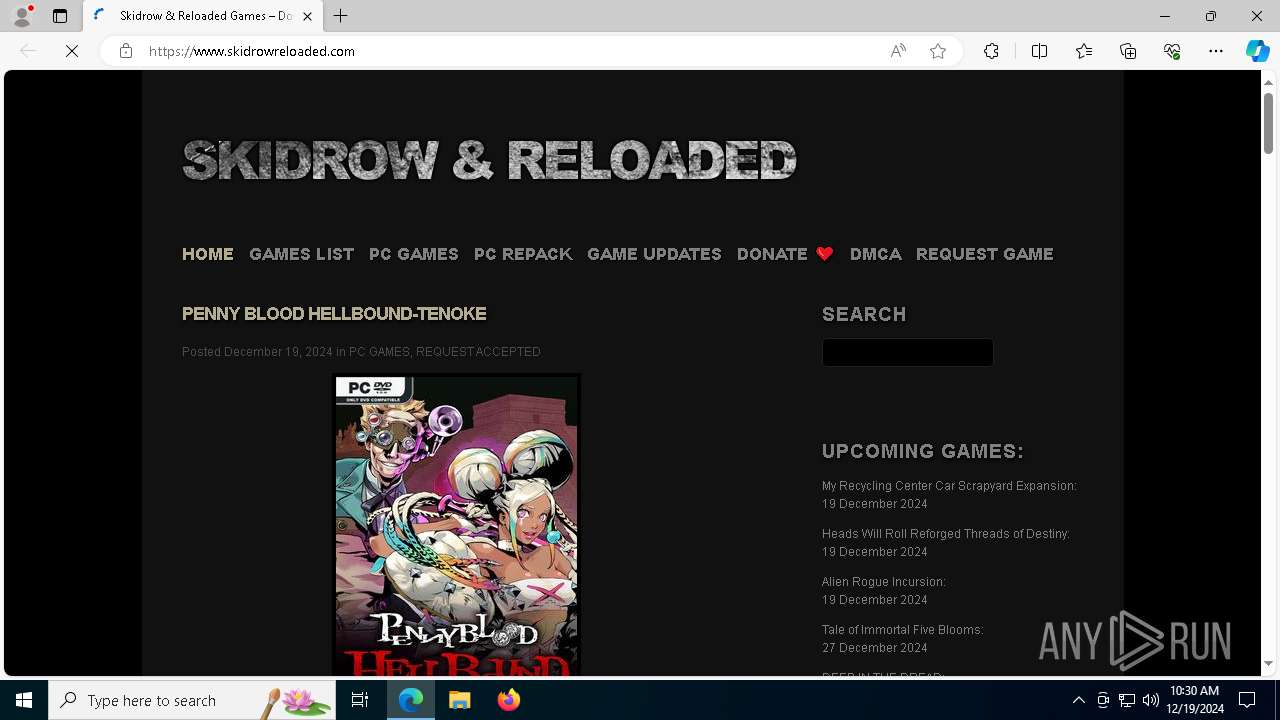Open the Extensions puzzle icon
The height and width of the screenshot is (720, 1280).
click(x=991, y=51)
